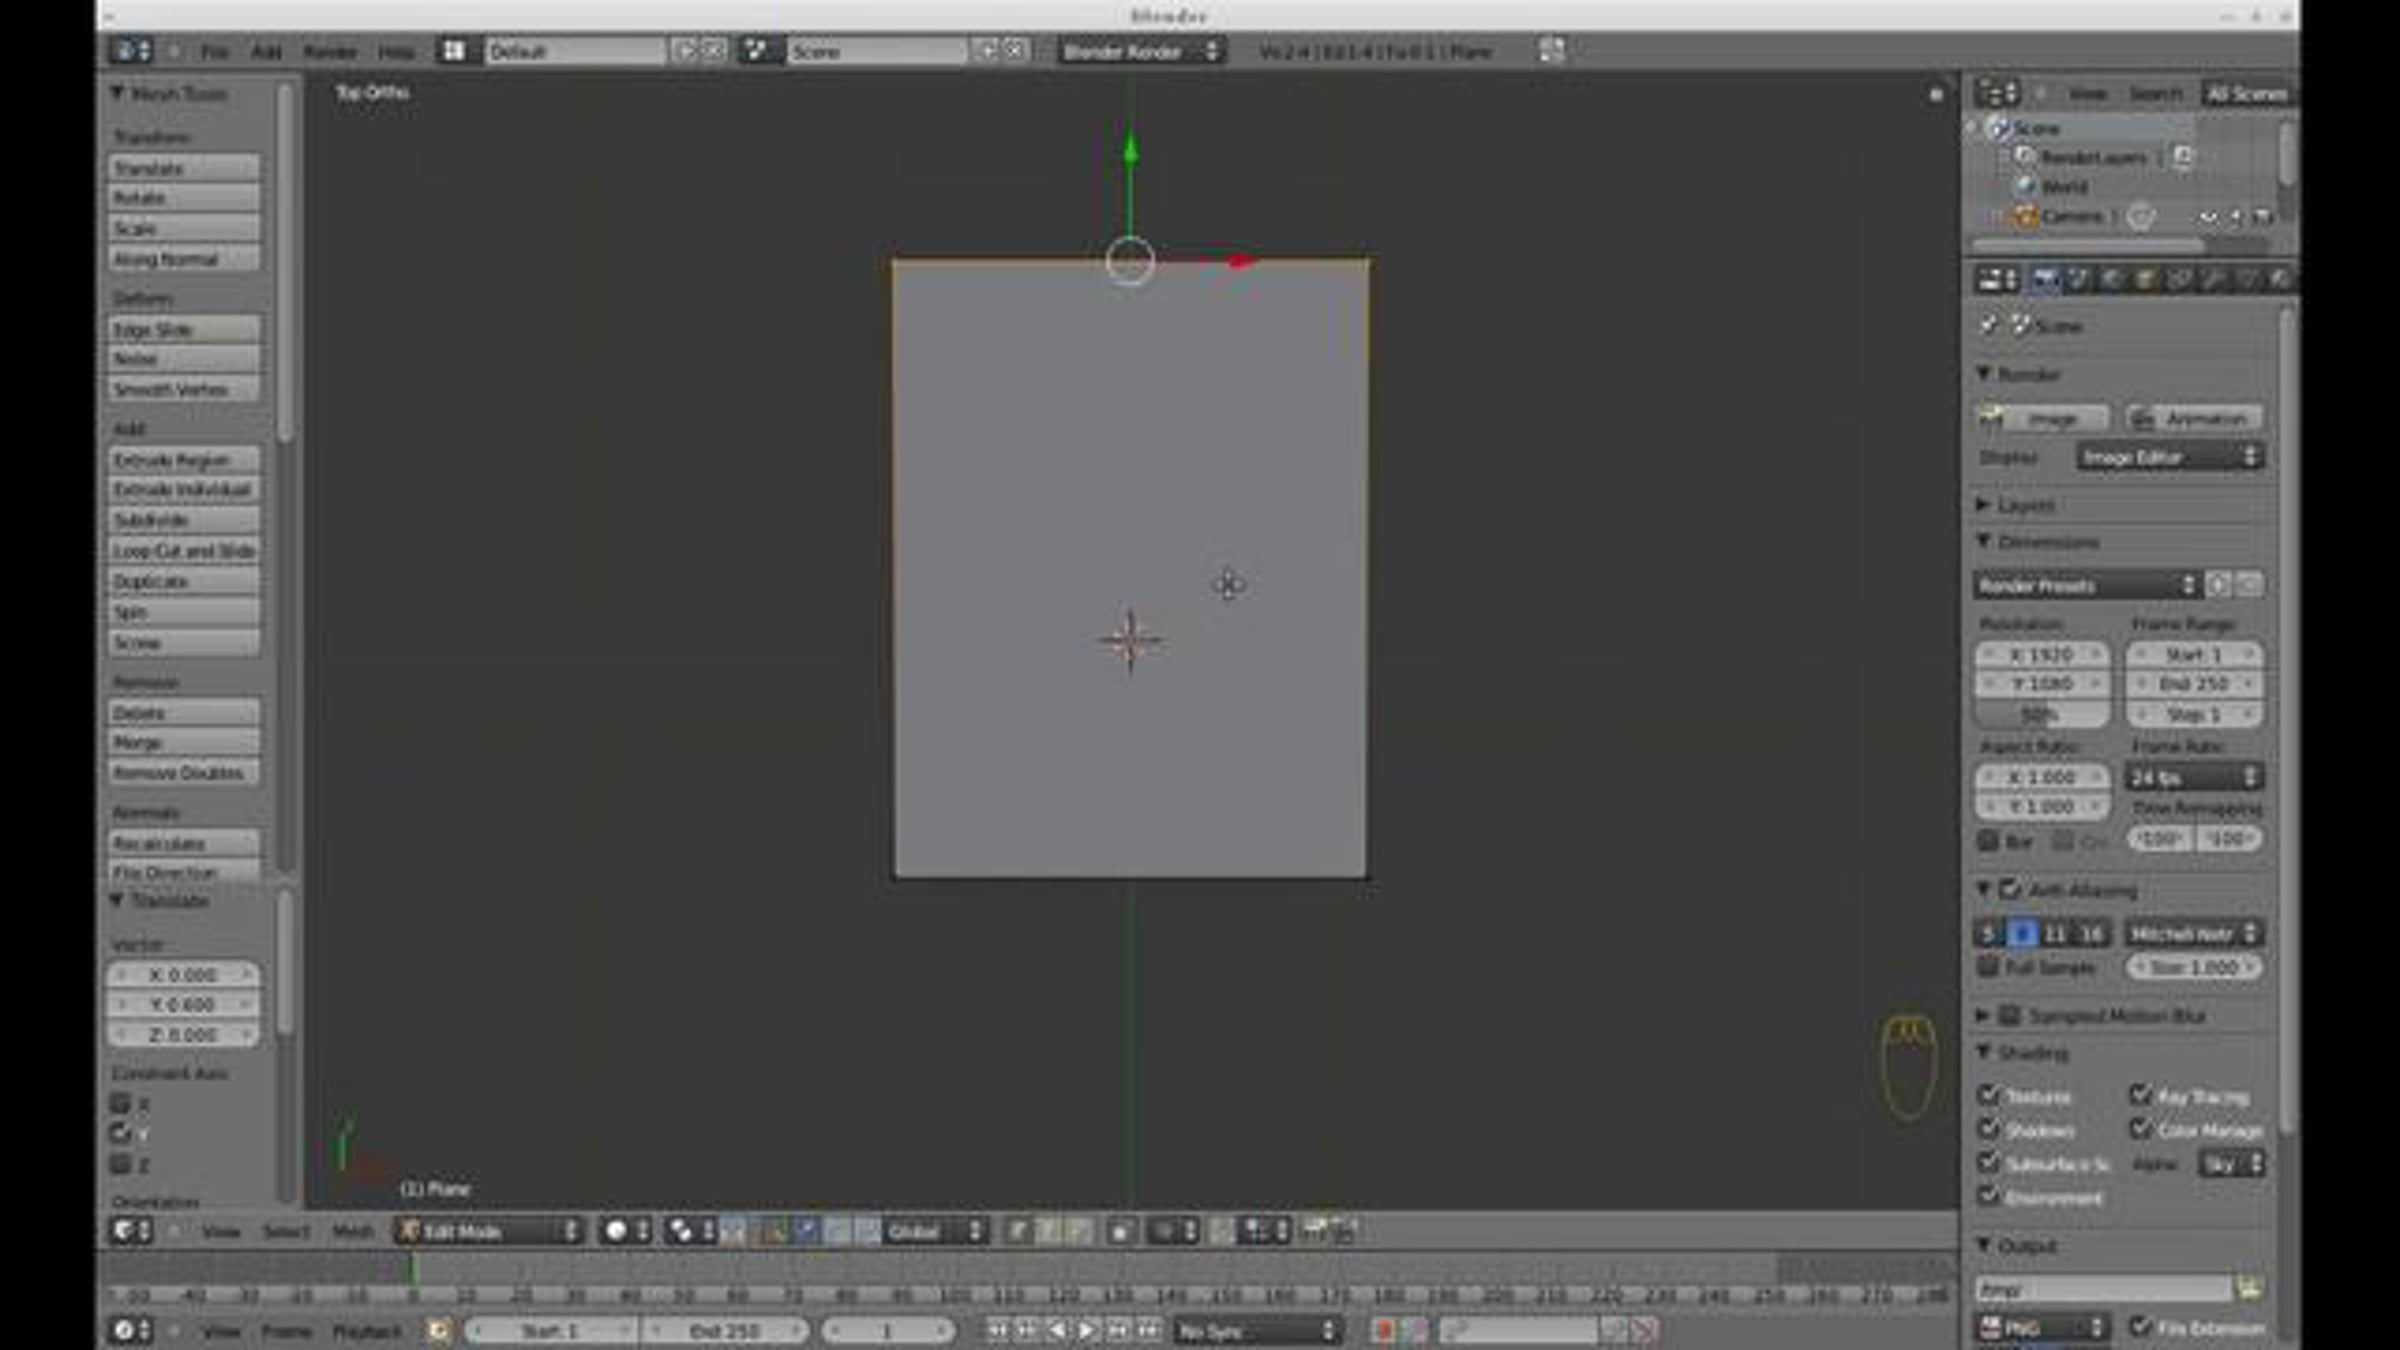This screenshot has height=1350, width=2400.
Task: Open the File menu
Action: click(x=214, y=52)
